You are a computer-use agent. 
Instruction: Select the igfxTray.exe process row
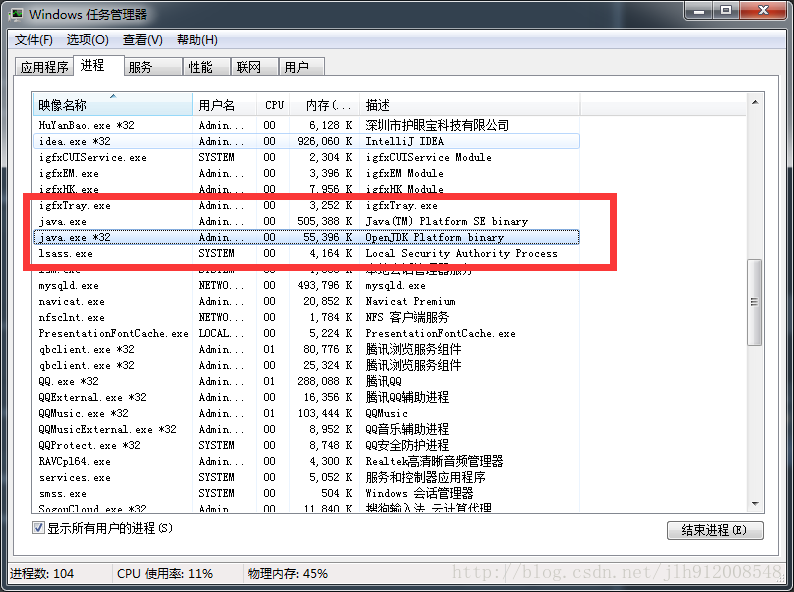pos(306,206)
